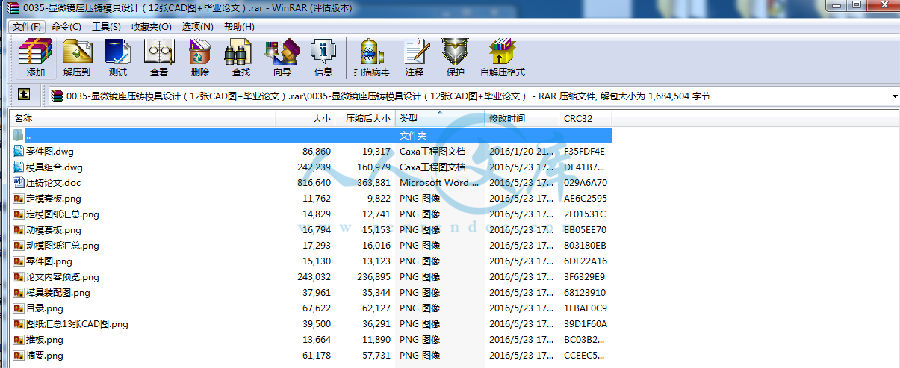Click PNG icon of the 11,762 row
This screenshot has width=900, height=368.
[x=18, y=199]
